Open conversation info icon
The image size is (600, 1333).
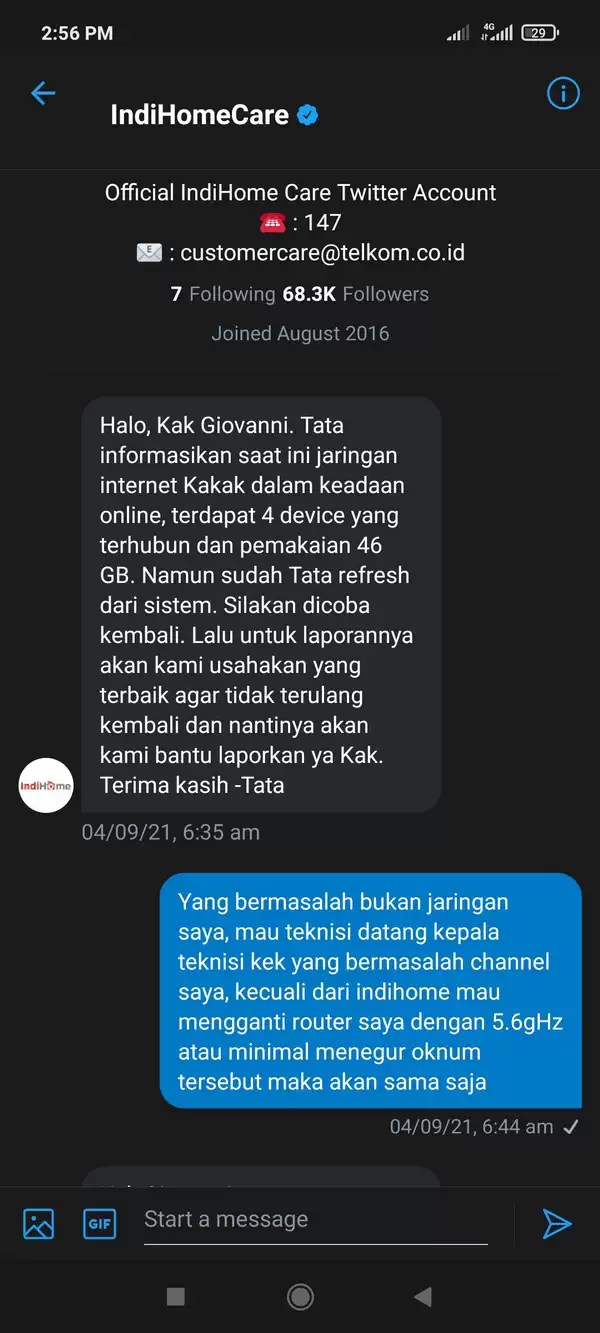[563, 94]
